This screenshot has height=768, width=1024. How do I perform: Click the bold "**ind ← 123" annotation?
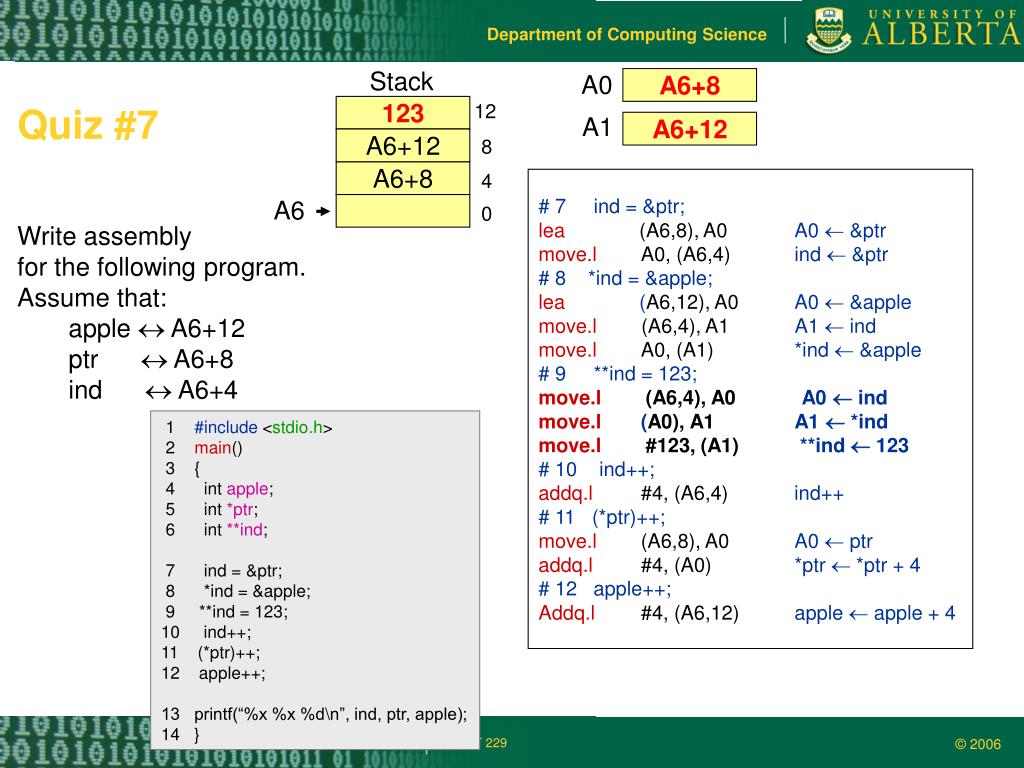coord(854,445)
